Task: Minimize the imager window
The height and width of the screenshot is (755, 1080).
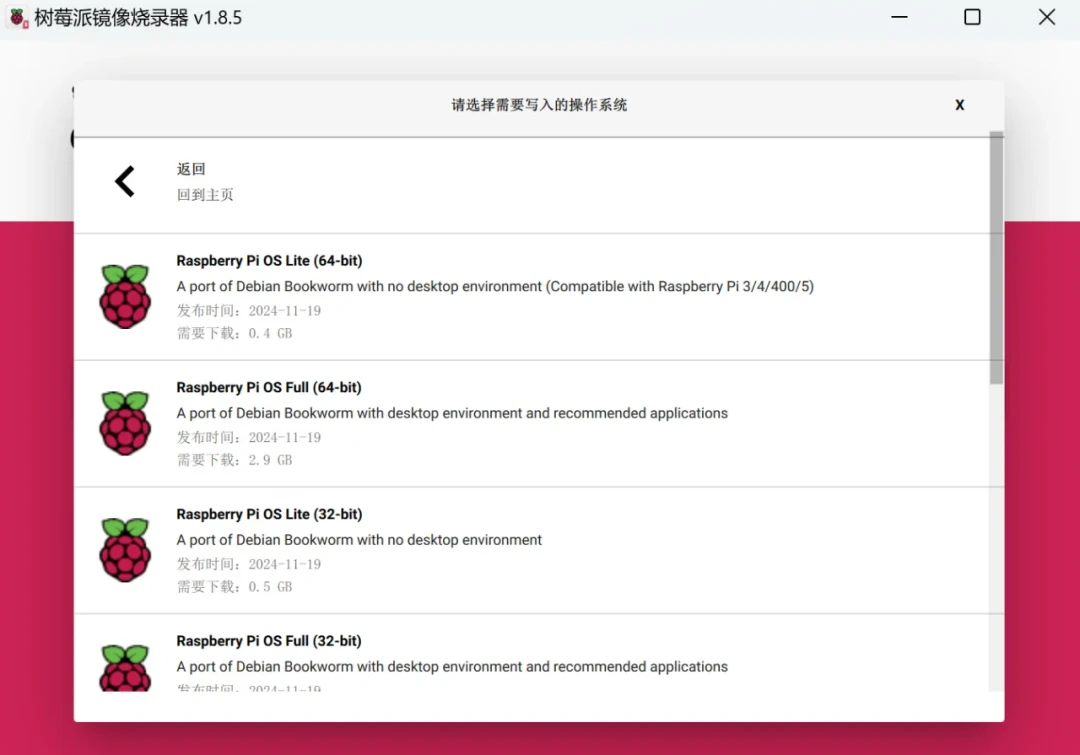Action: 899,17
